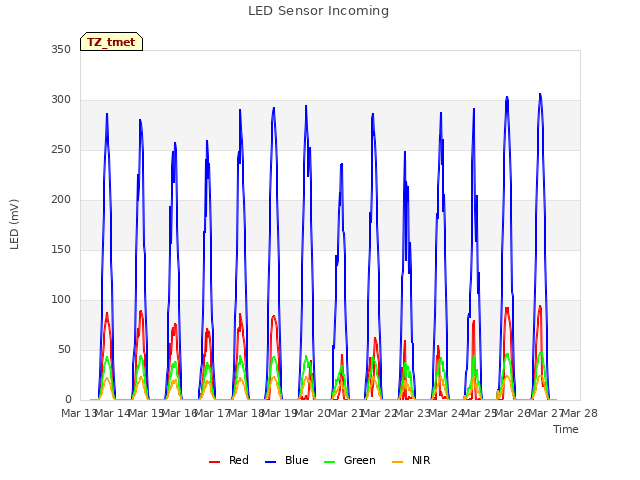
Task: Click the Mar 28 x-axis date label
Action: coord(580,413)
